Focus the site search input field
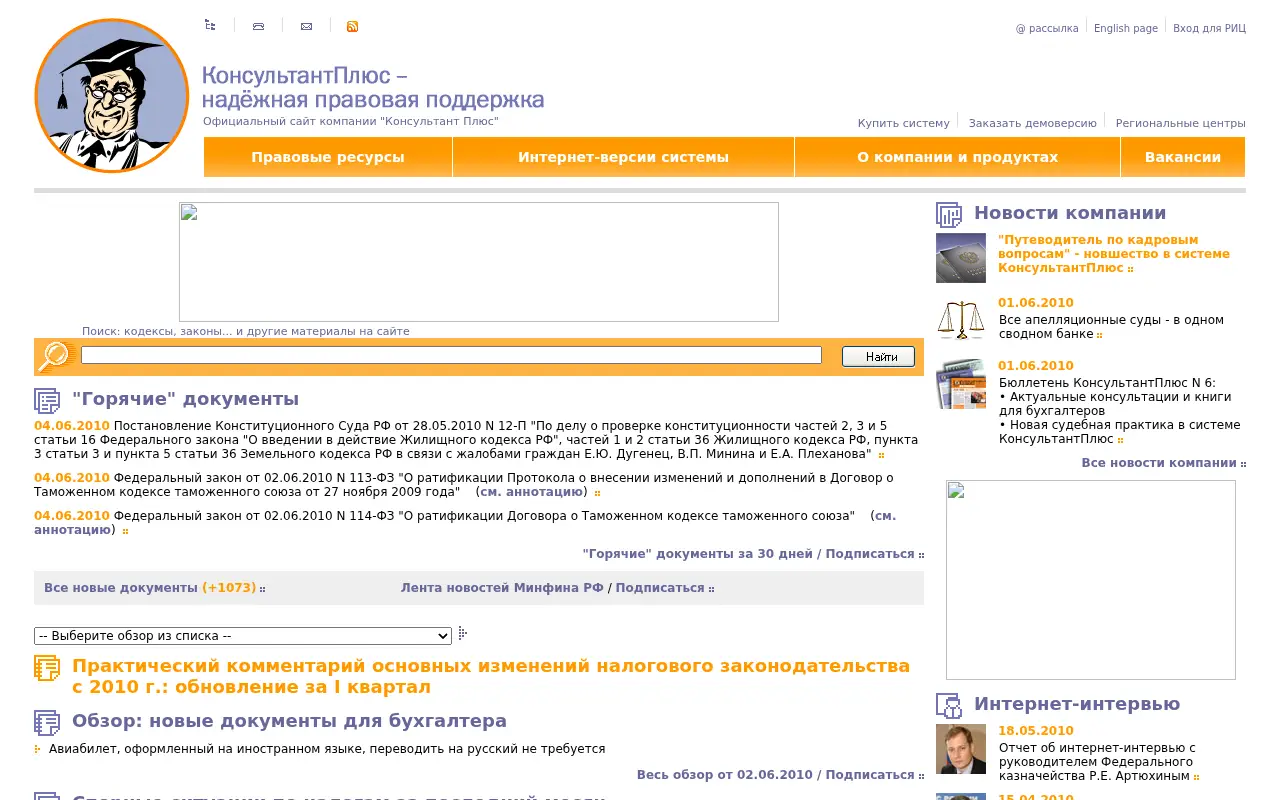The width and height of the screenshot is (1280, 800). tap(451, 355)
